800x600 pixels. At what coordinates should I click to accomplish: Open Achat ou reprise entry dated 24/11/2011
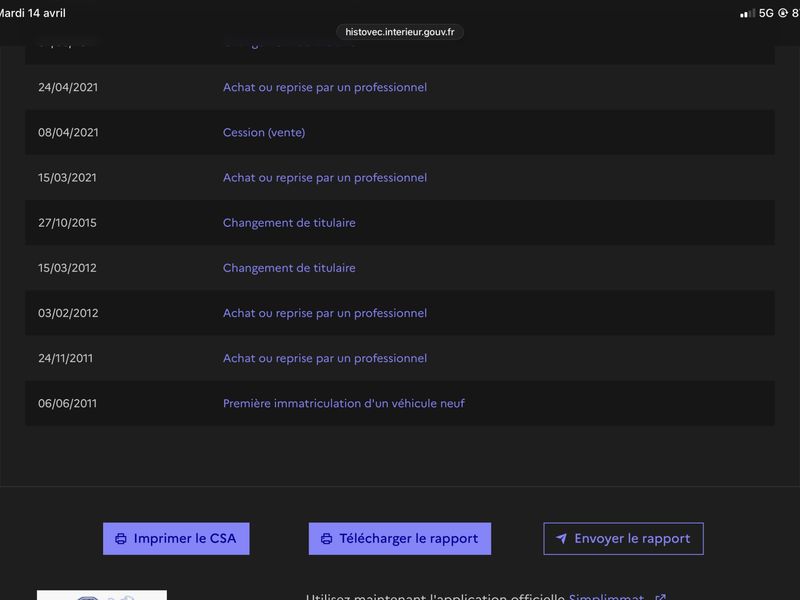324,358
